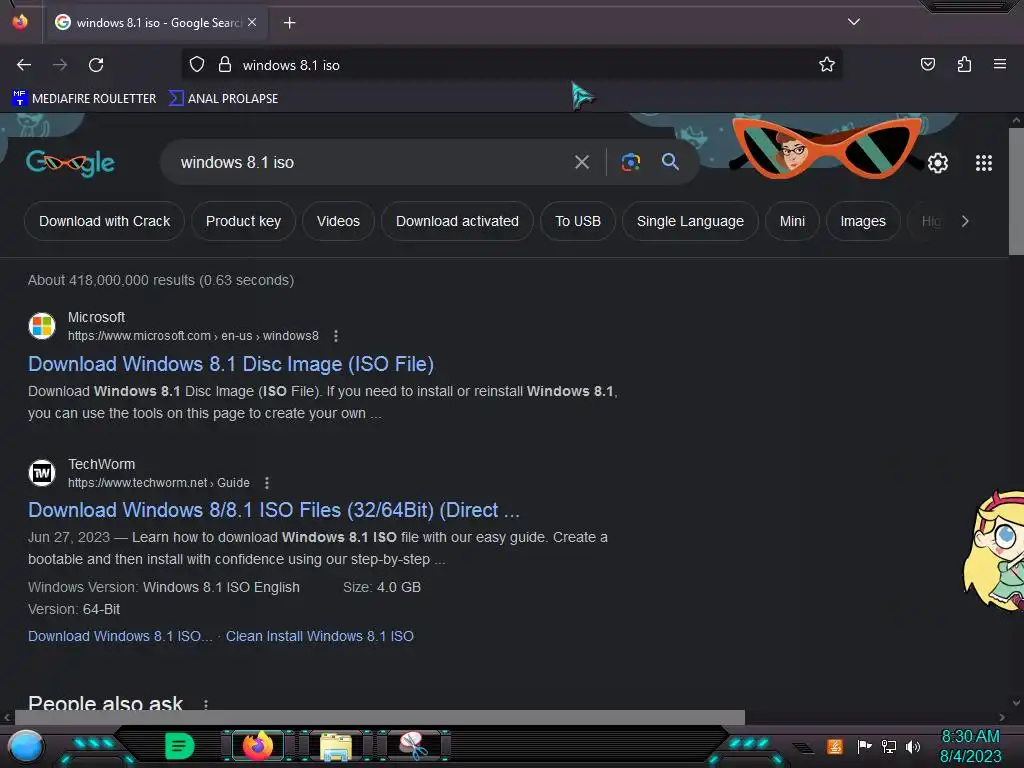Open People also ask options menu
This screenshot has width=1024, height=768.
(206, 704)
